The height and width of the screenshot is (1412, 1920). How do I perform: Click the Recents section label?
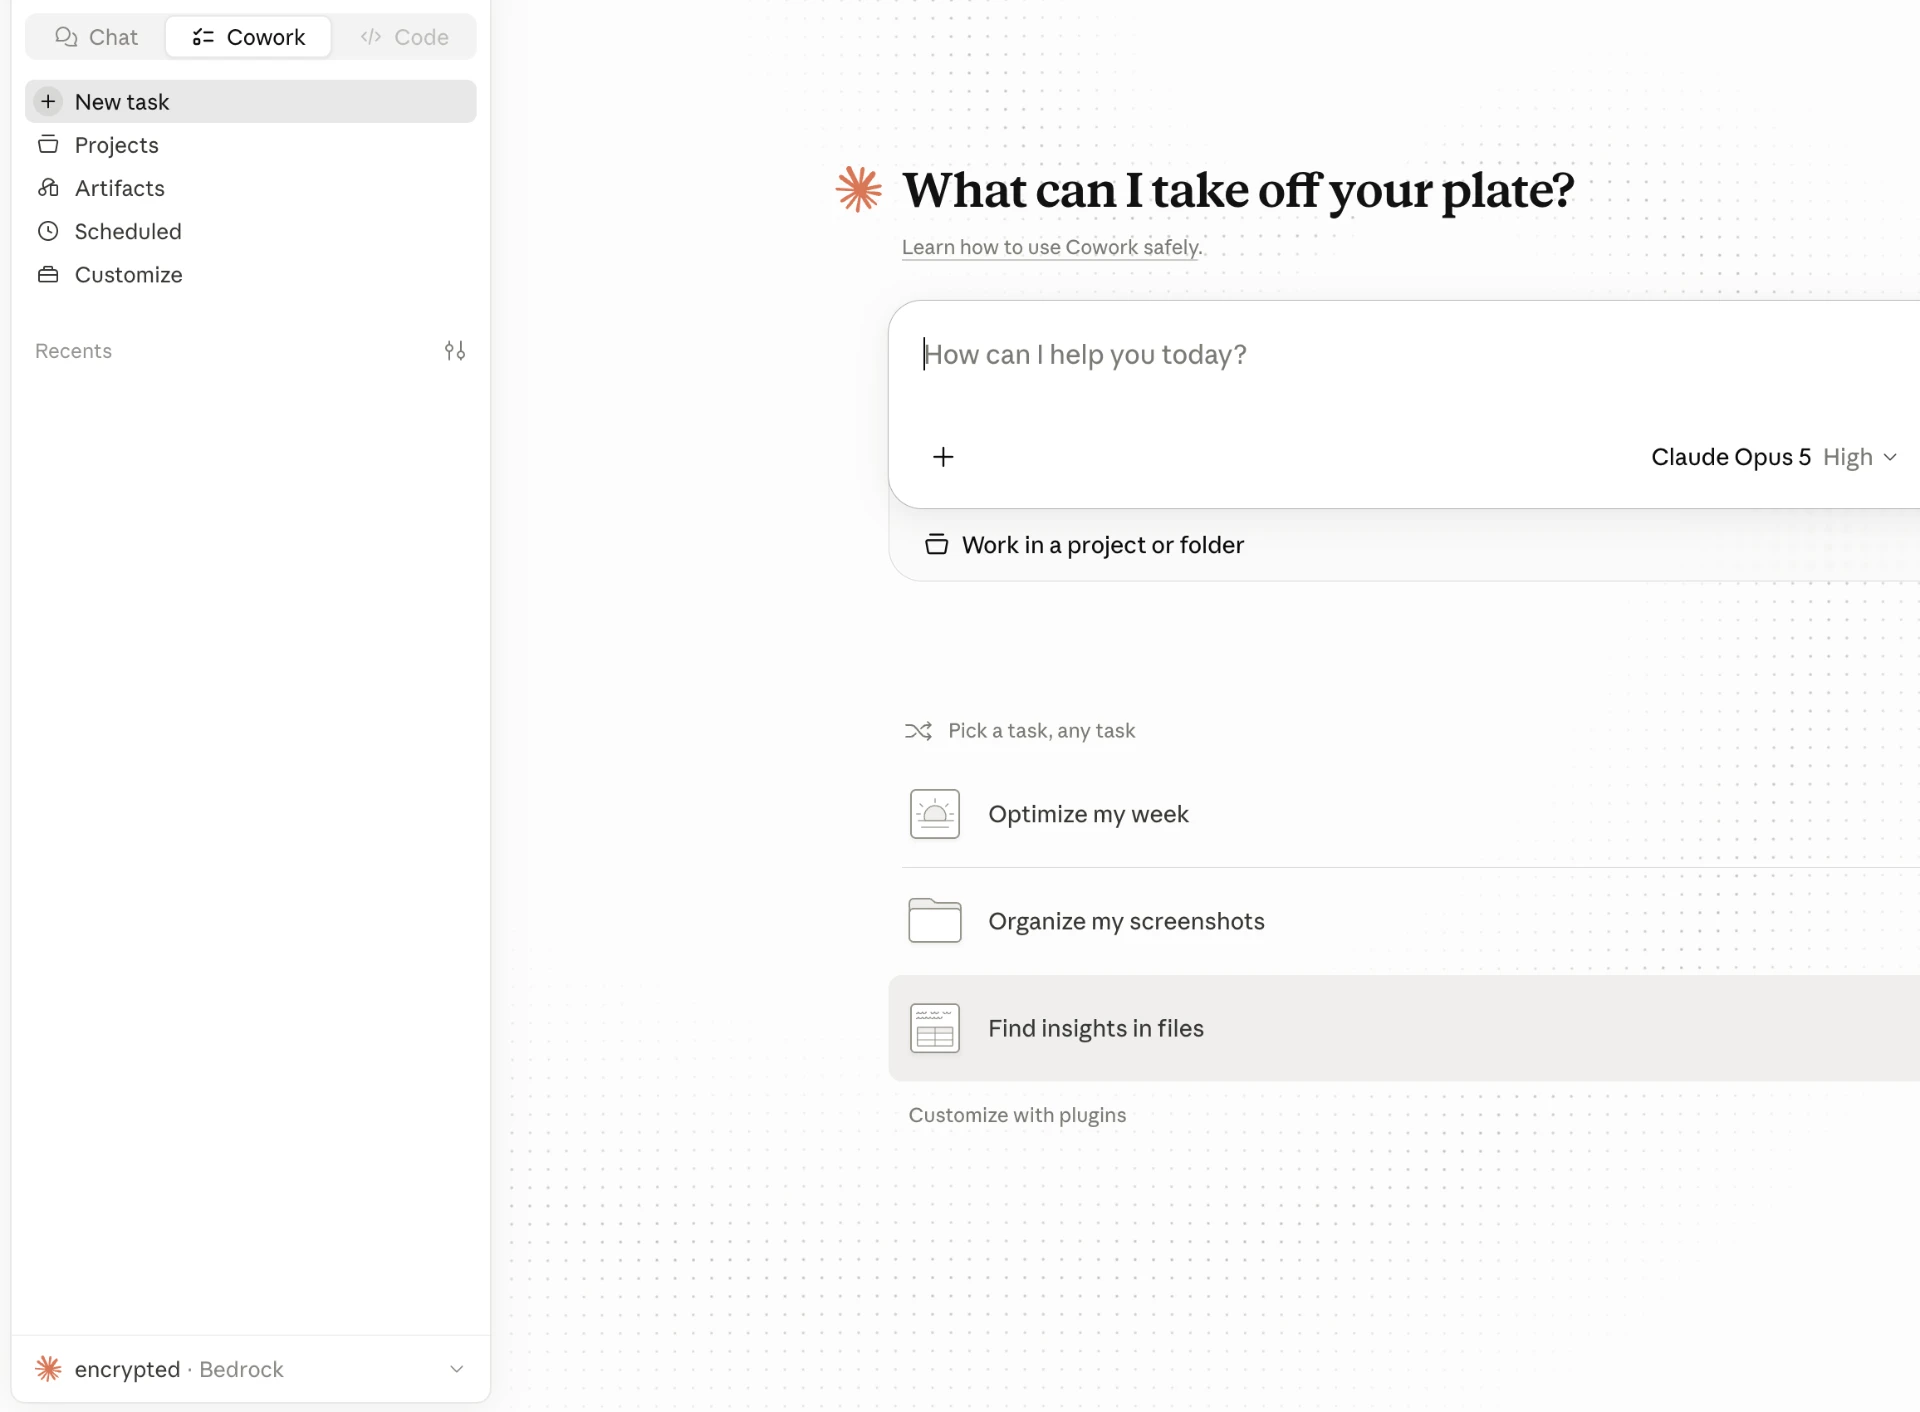(73, 351)
